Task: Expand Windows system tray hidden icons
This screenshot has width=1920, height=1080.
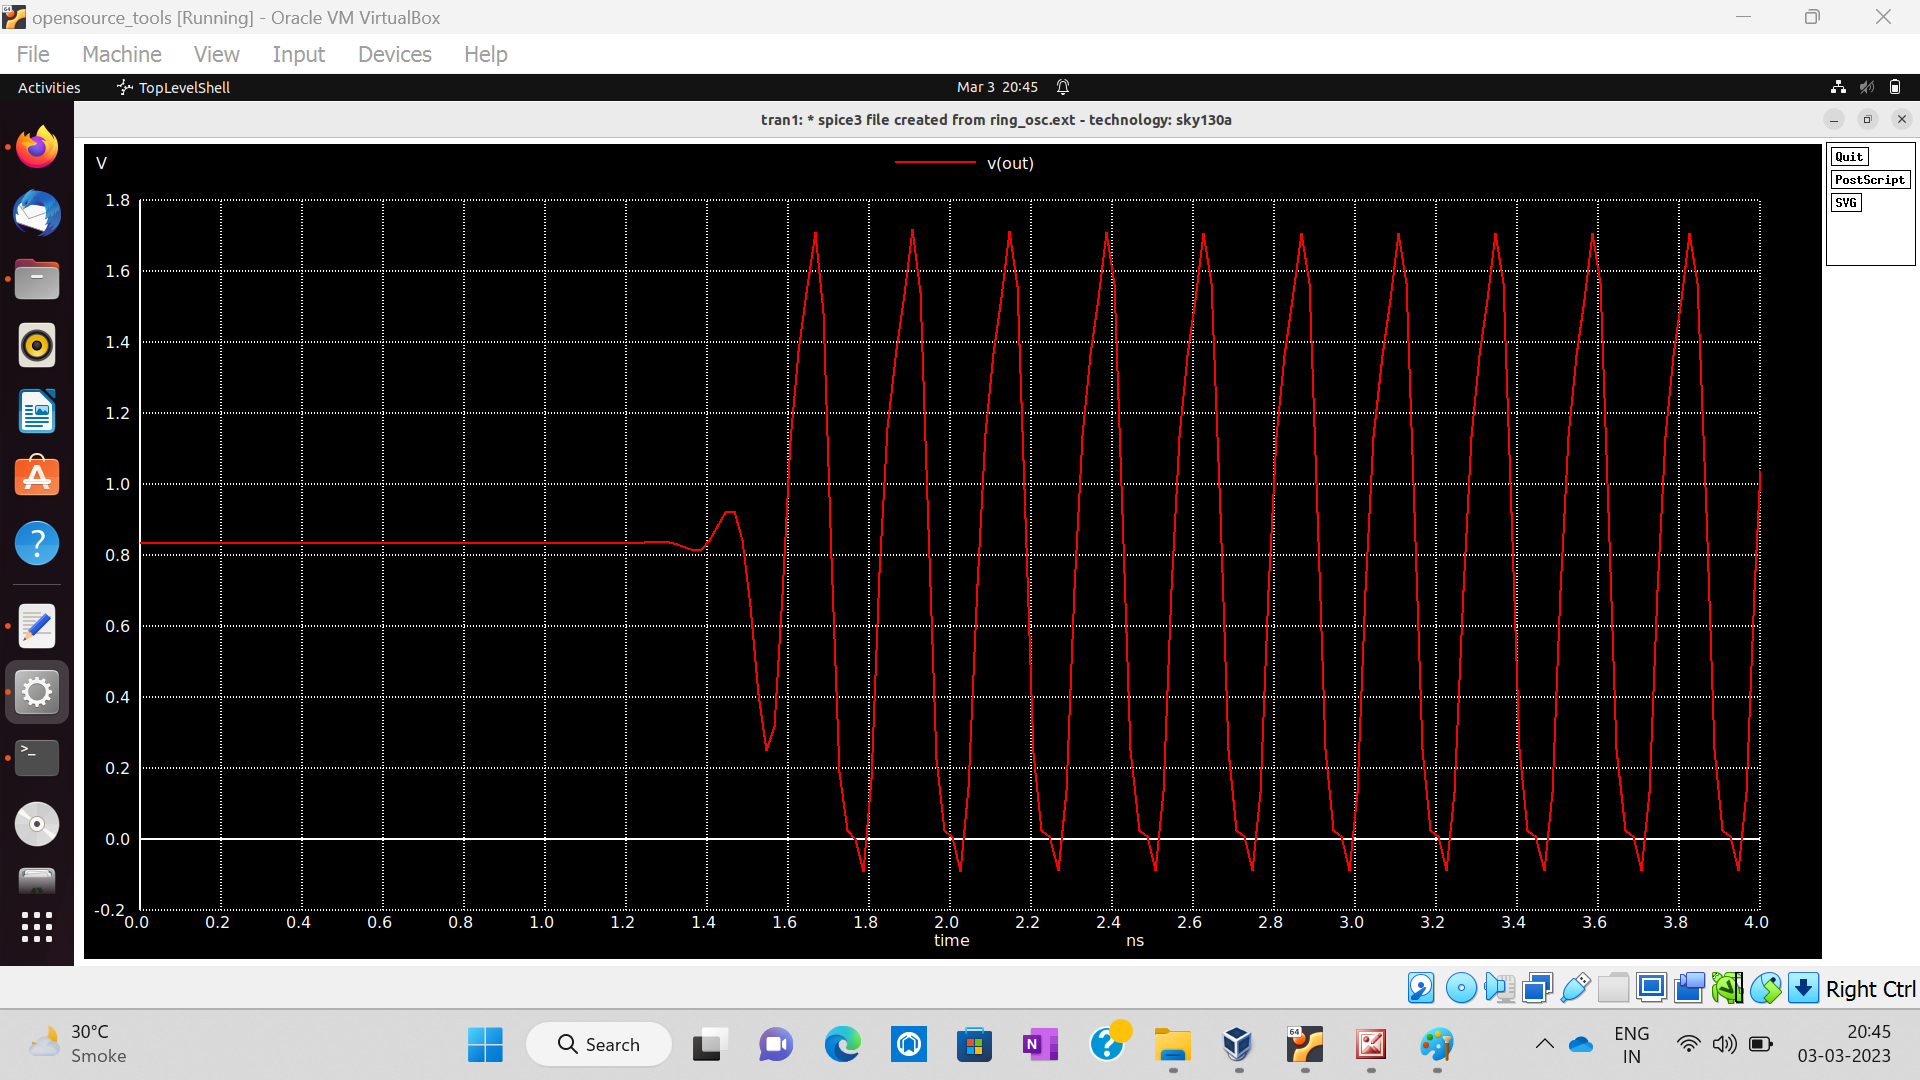Action: pos(1544,1045)
